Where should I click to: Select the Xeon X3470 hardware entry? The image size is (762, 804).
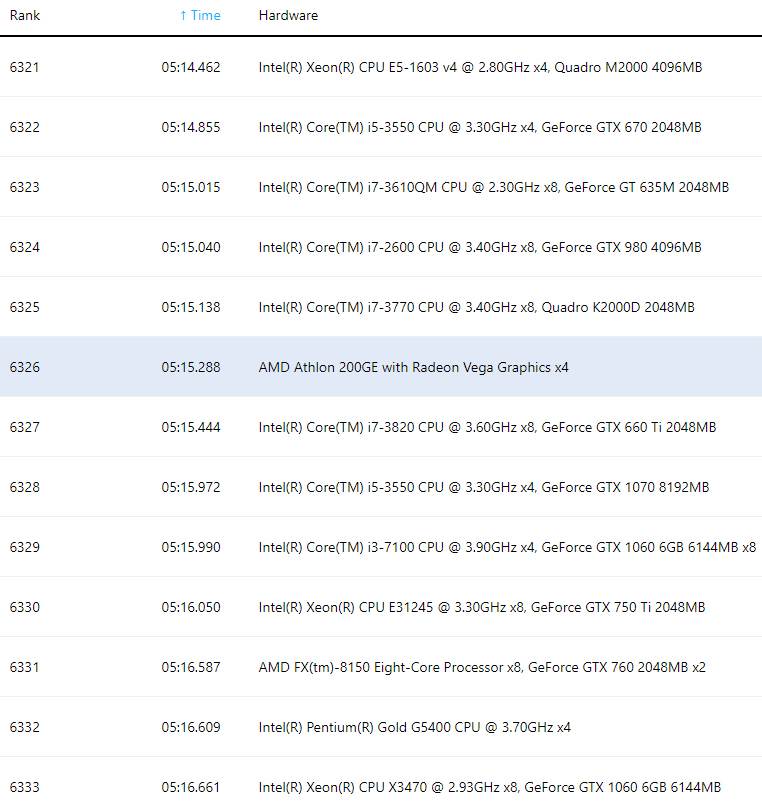(x=489, y=787)
